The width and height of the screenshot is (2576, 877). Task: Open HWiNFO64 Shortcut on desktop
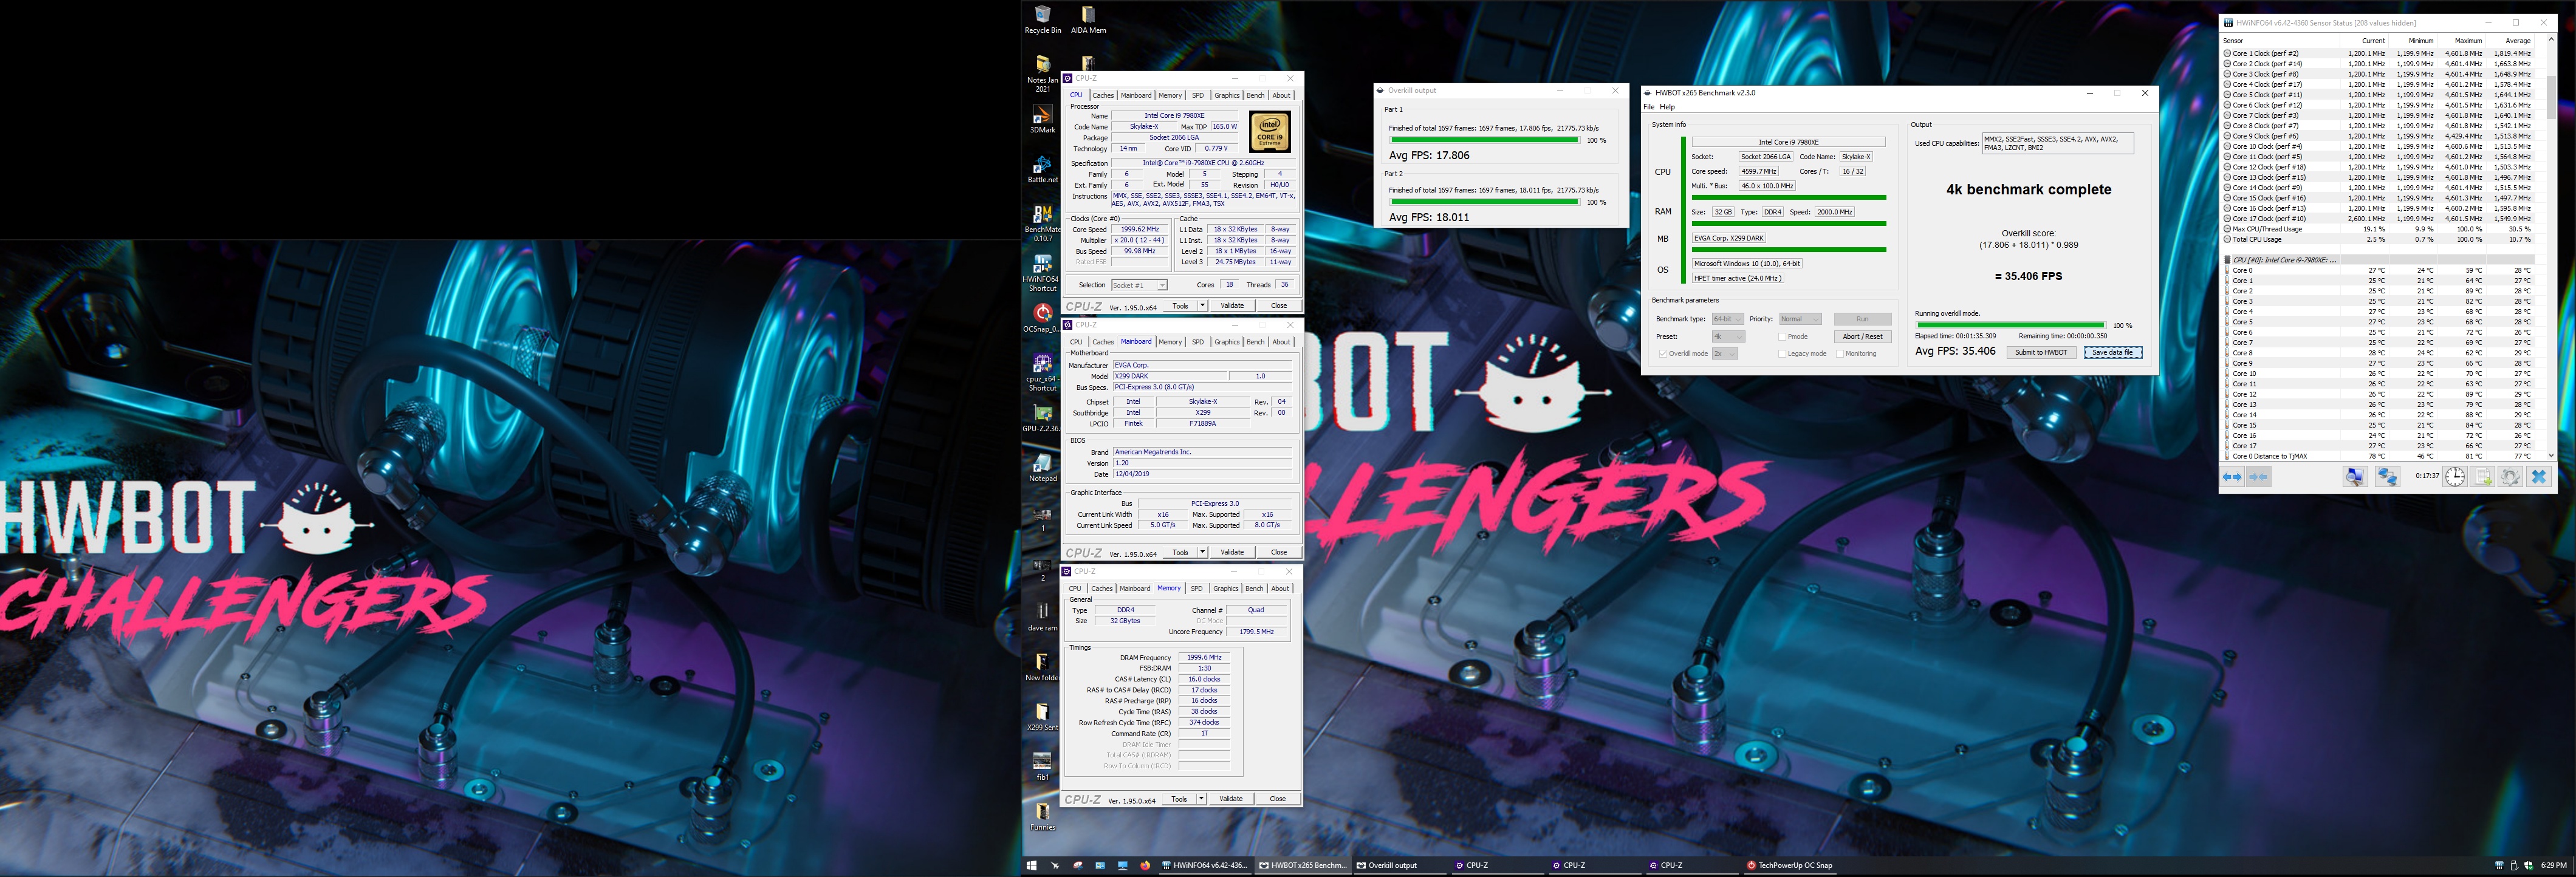[x=1042, y=273]
